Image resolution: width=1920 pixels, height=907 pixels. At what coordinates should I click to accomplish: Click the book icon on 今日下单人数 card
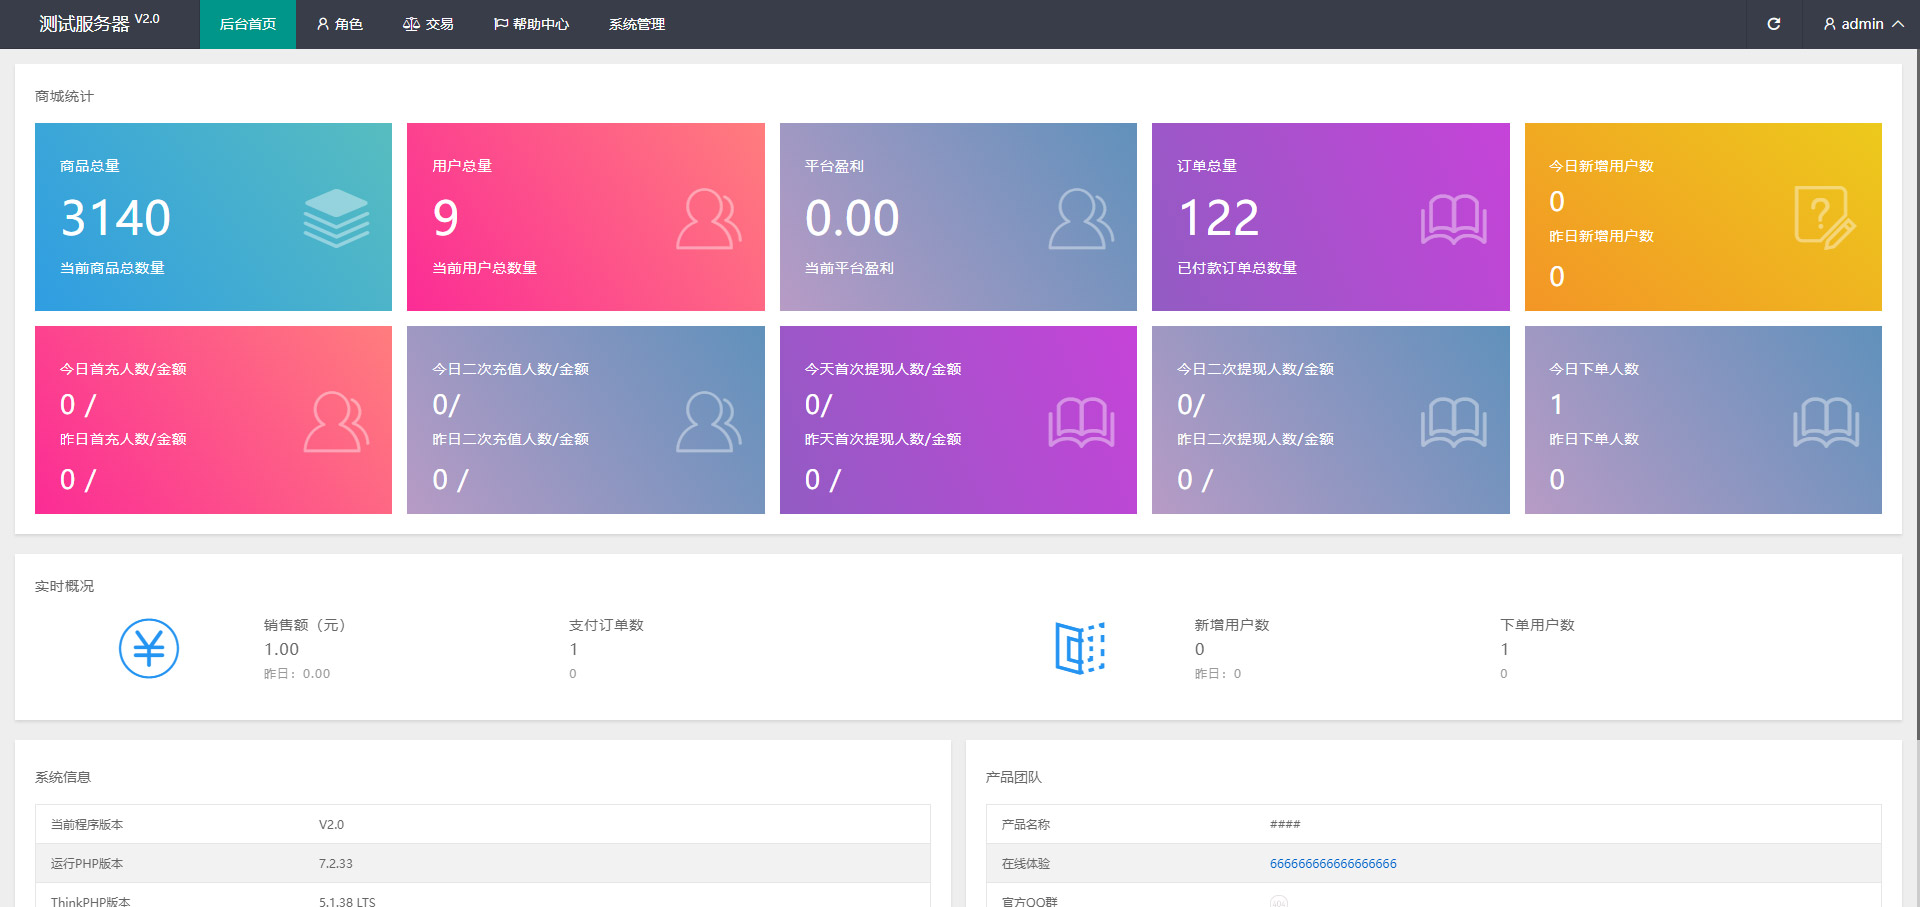tap(1826, 422)
